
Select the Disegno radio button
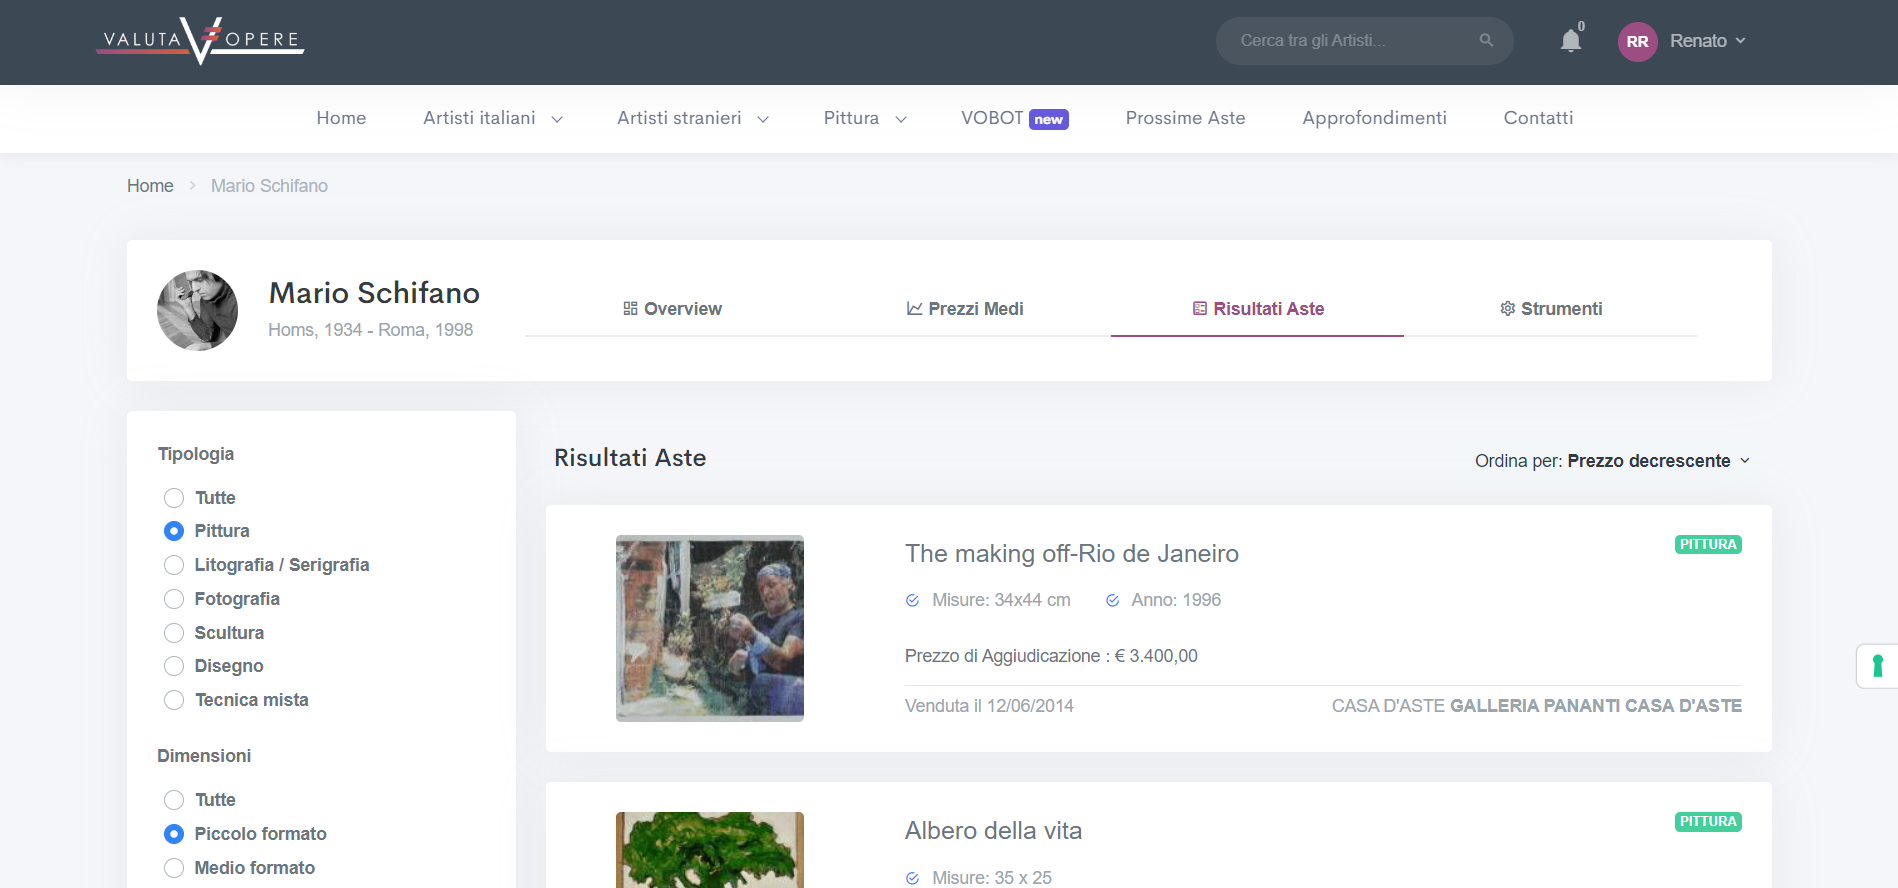(174, 666)
